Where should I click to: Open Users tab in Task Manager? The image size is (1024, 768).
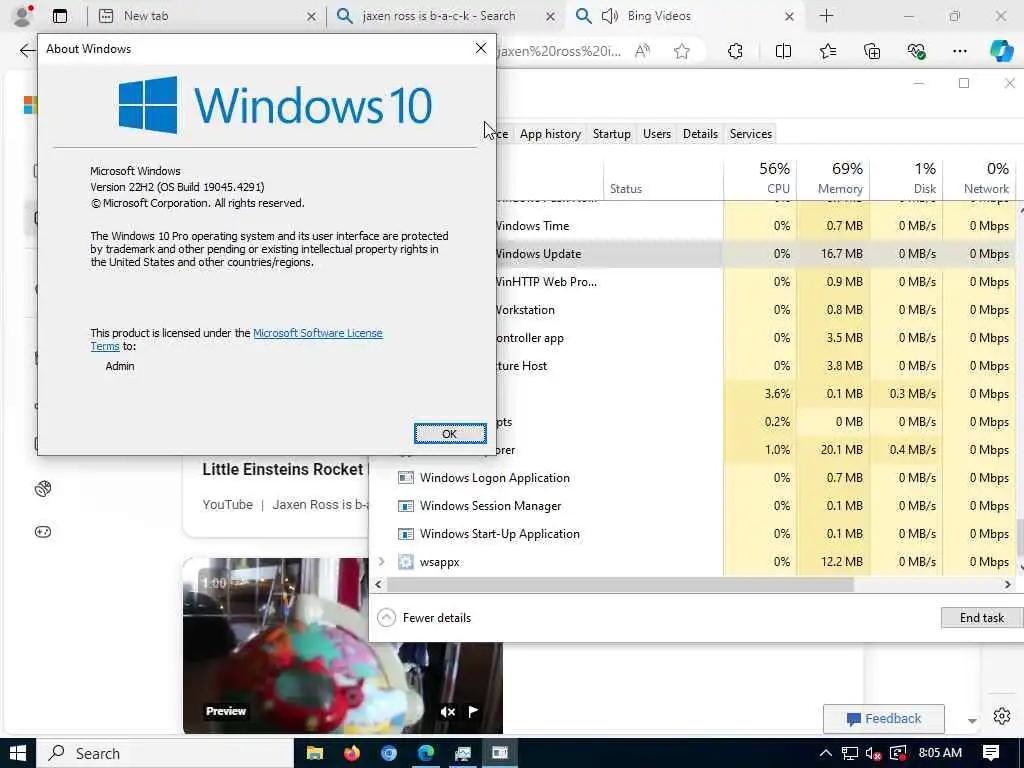[656, 134]
